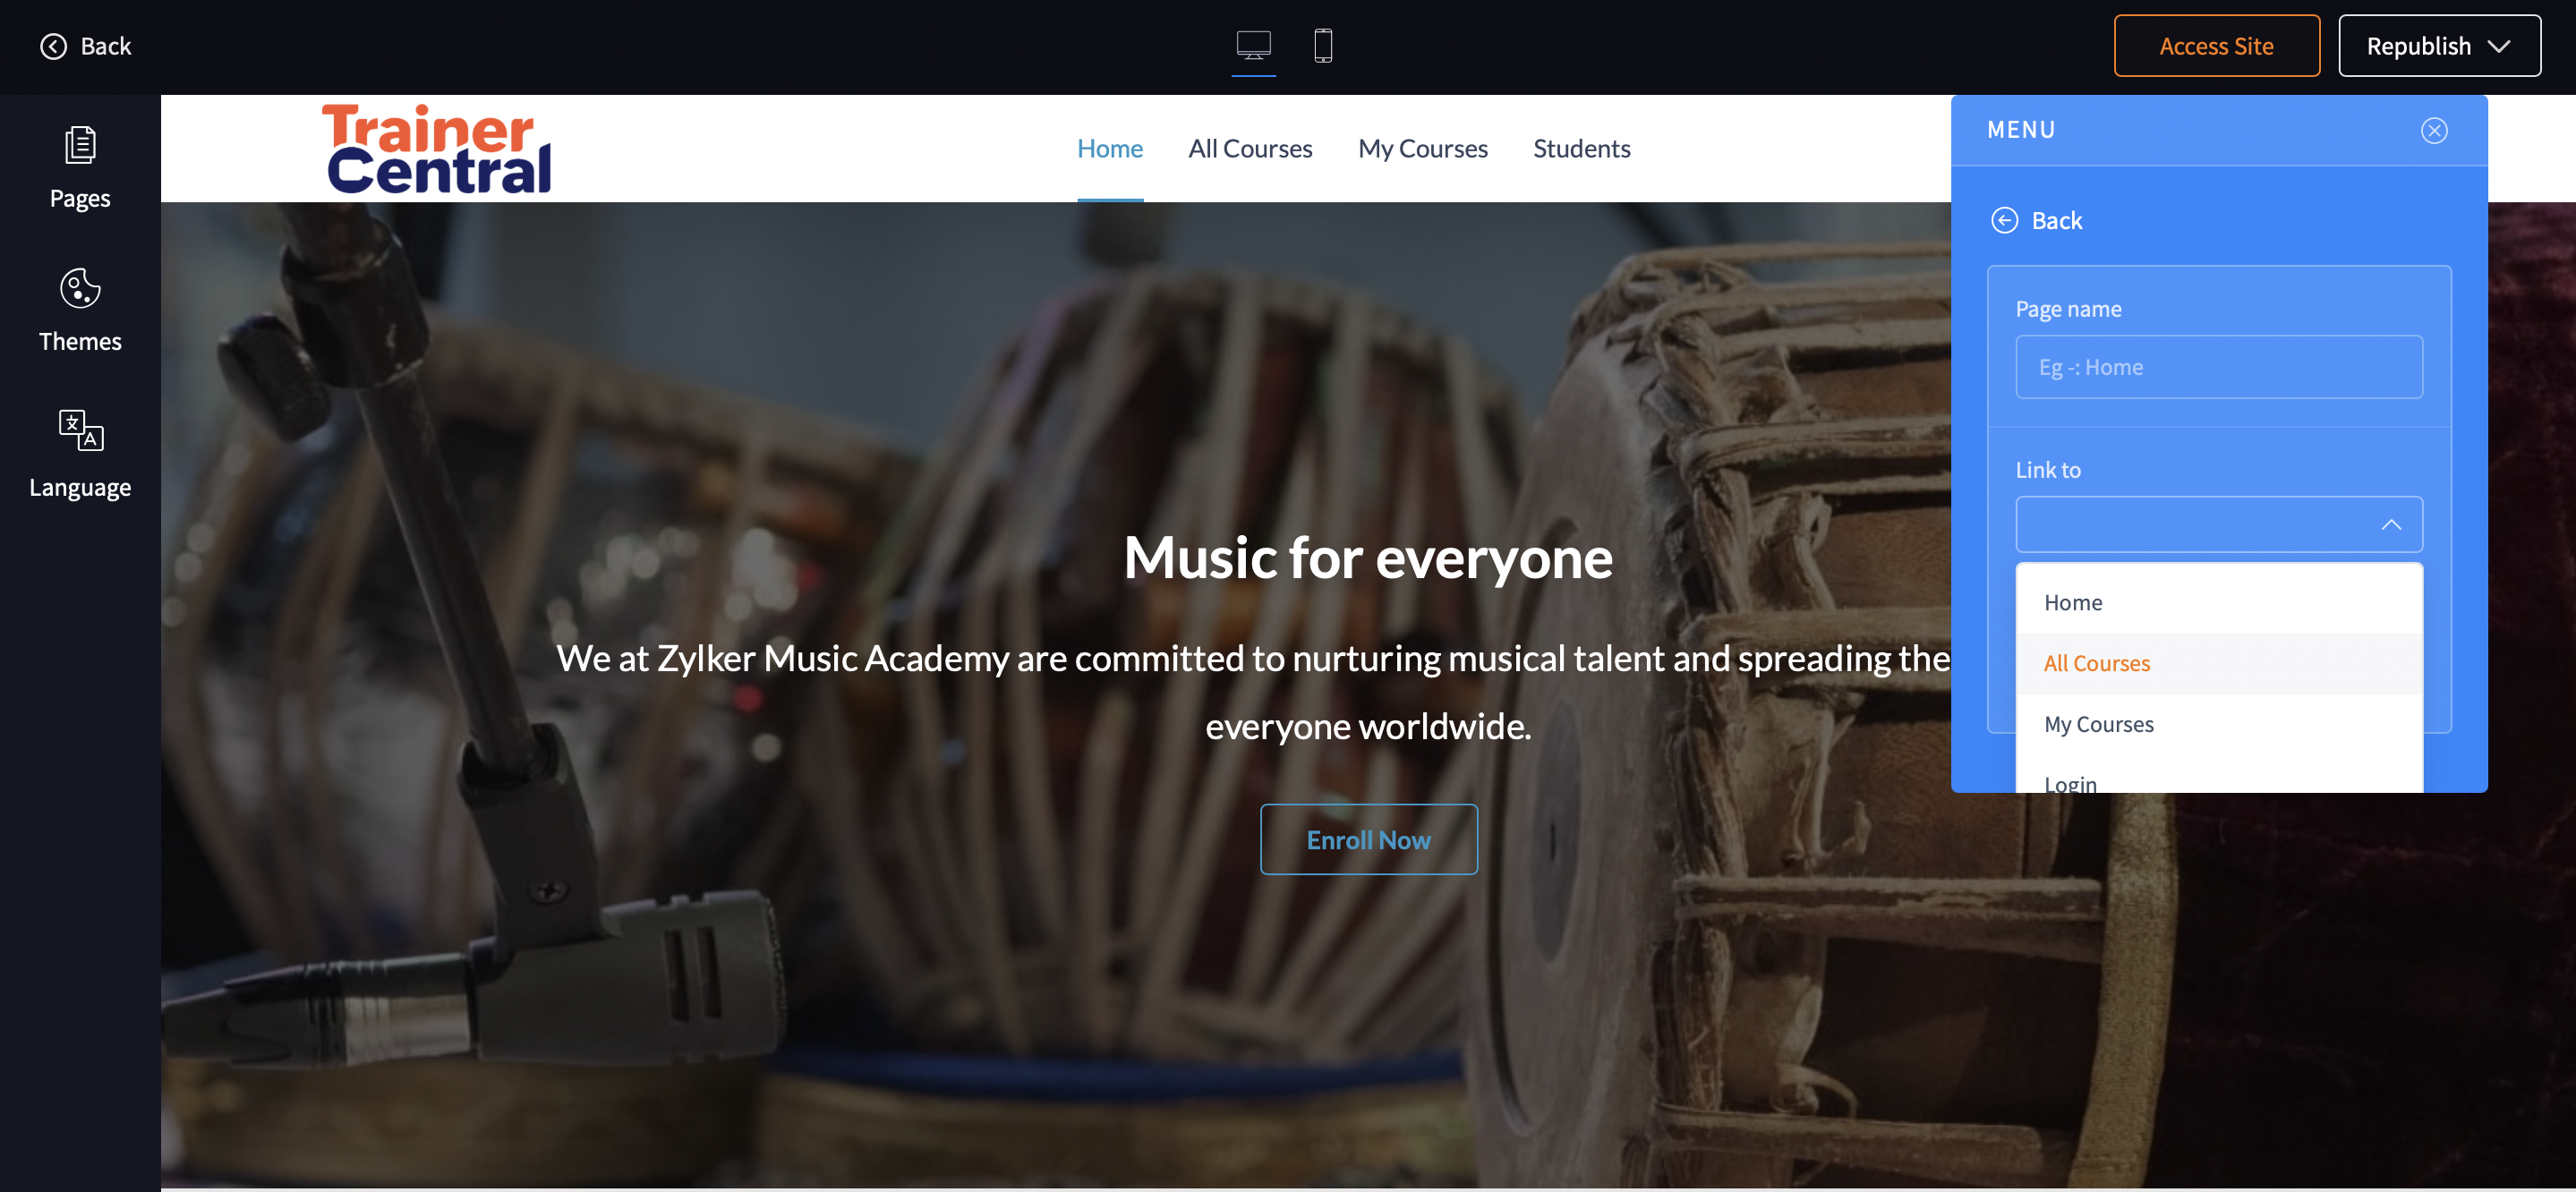Open the My Courses nav tab
Image resolution: width=2576 pixels, height=1192 pixels.
click(x=1422, y=149)
